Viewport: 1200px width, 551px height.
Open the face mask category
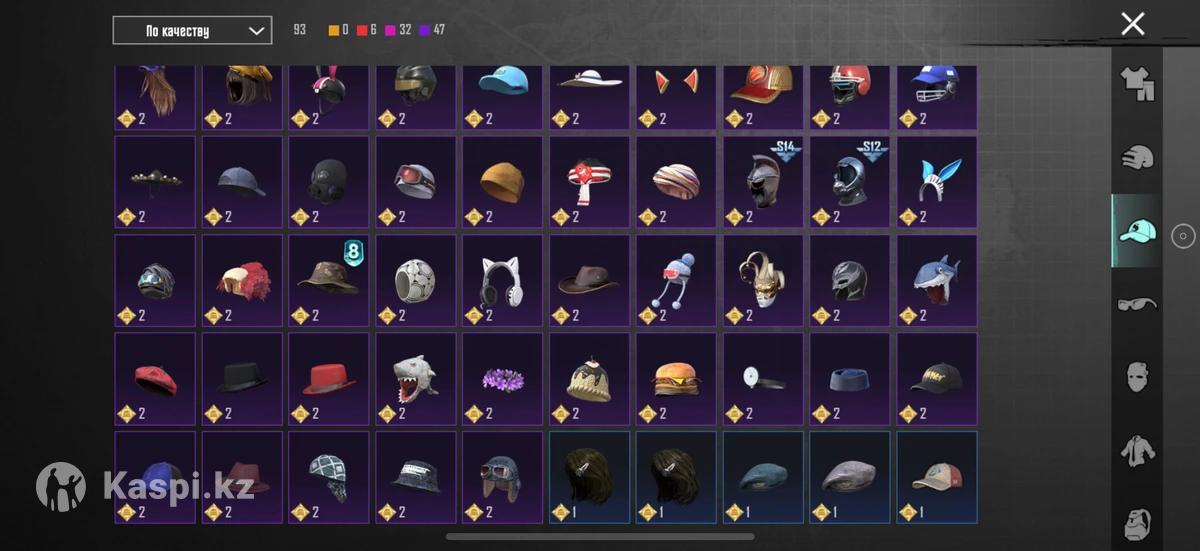[1137, 377]
